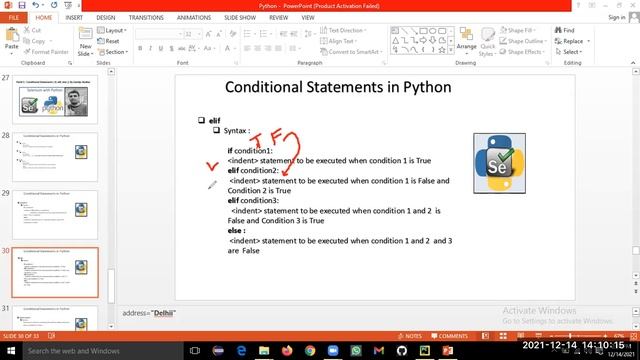
Task: Open Firefox from the taskbar
Action: pyautogui.click(x=287, y=351)
